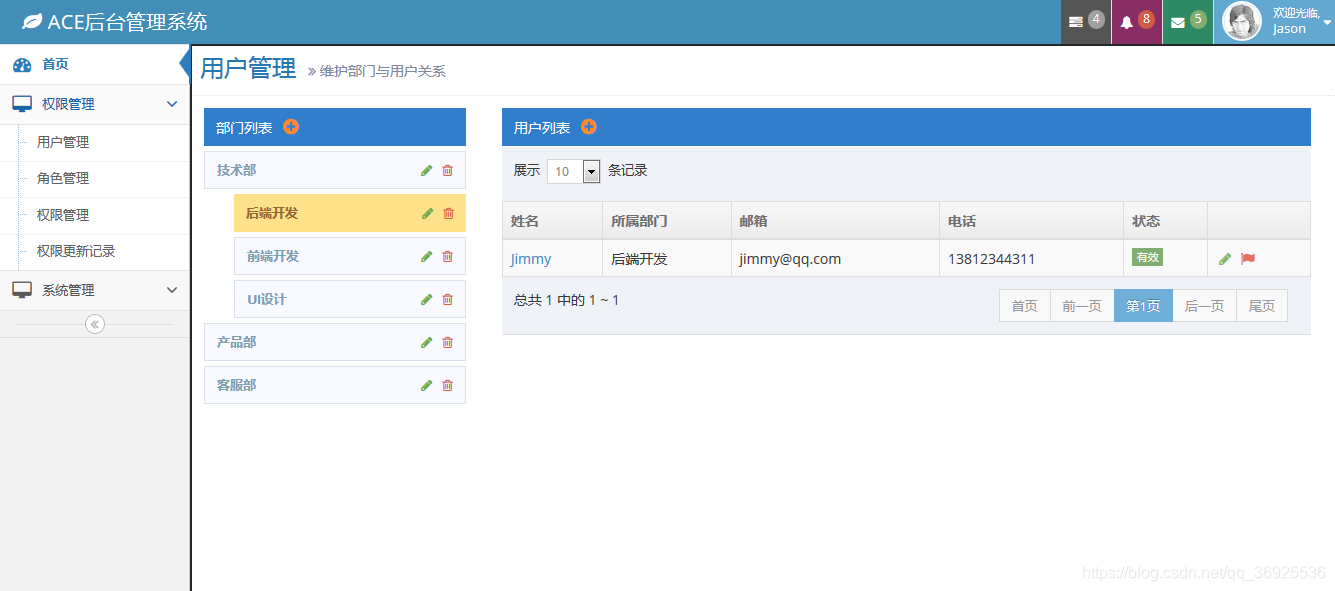Viewport: 1335px width, 591px height.
Task: Click the monitor icon beside 权限管理
Action: pos(22,104)
